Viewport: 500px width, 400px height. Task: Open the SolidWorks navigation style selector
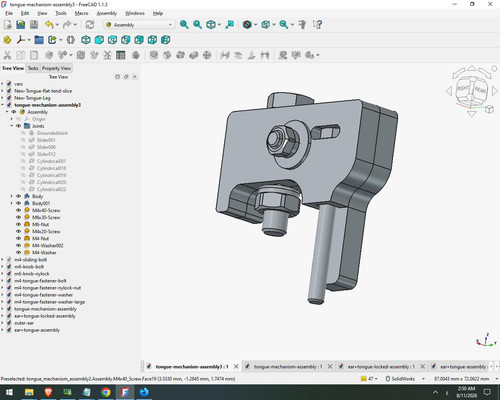point(405,379)
